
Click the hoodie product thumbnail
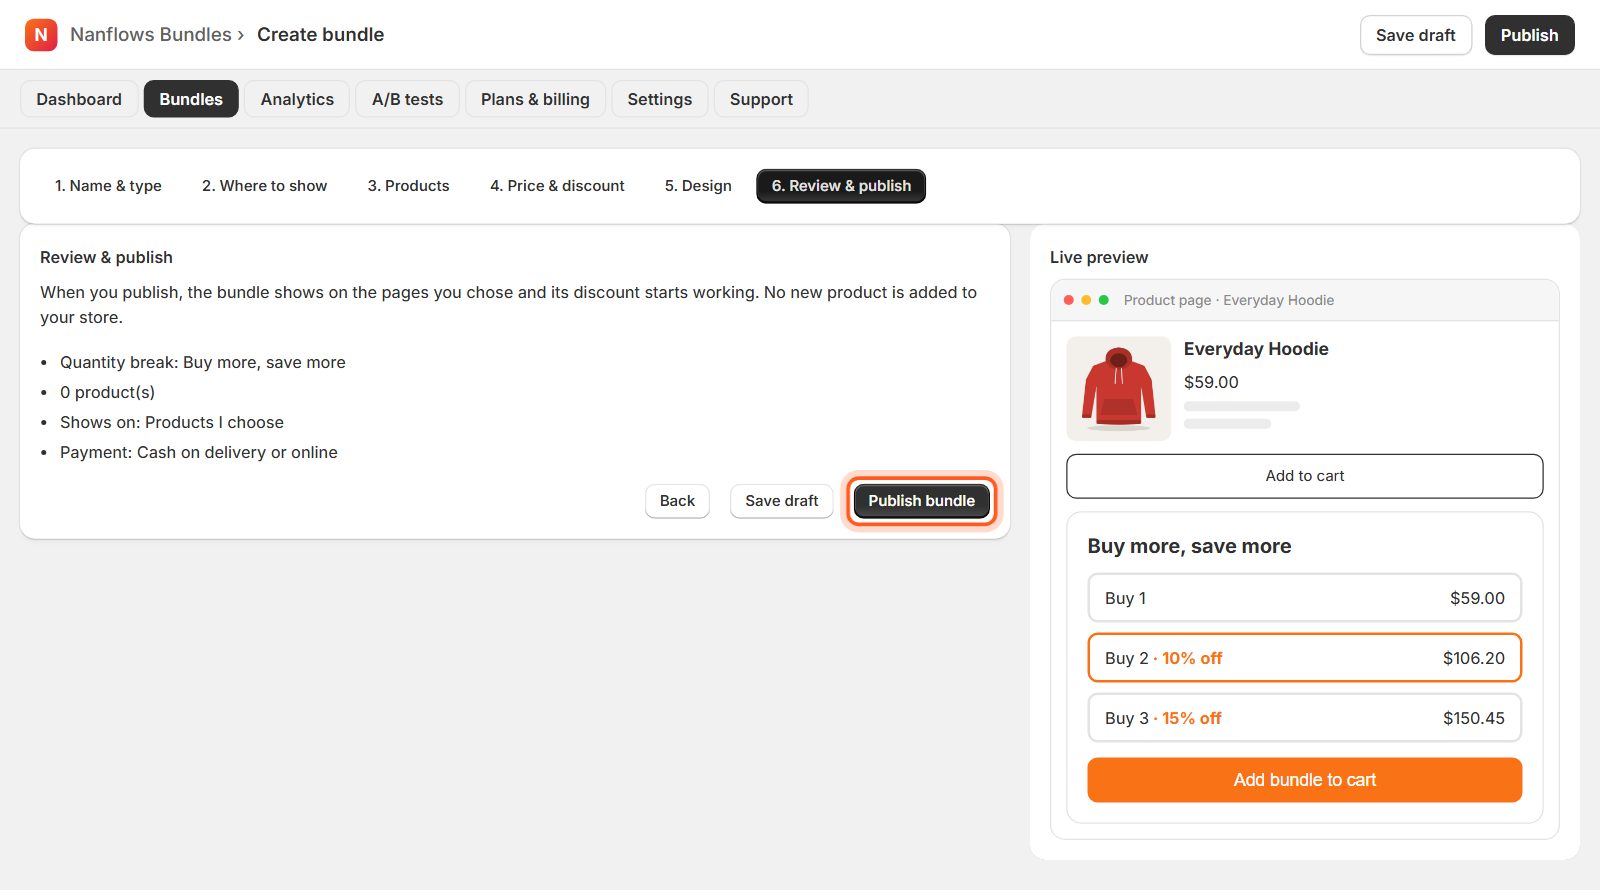[1119, 389]
